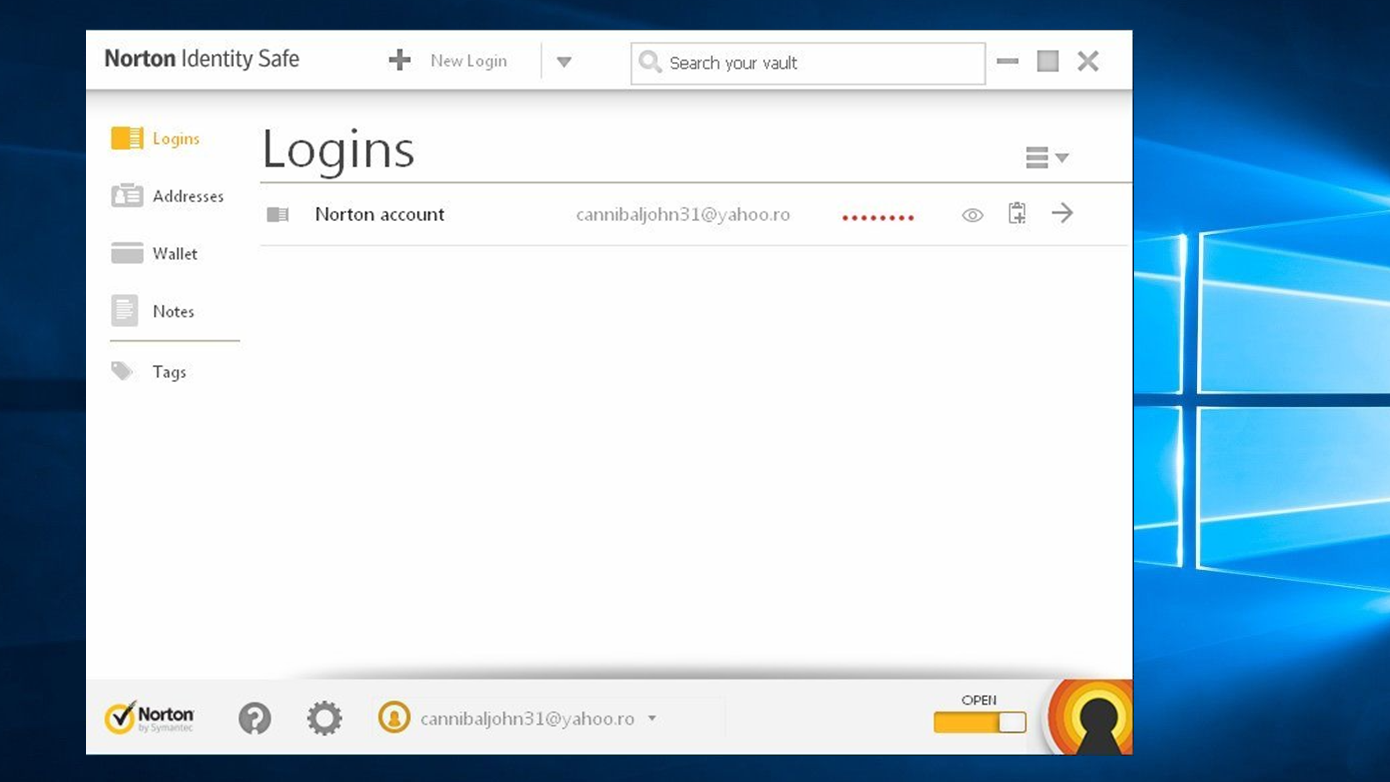Click the Norton by Symantec logo
The width and height of the screenshot is (1390, 782).
point(150,718)
